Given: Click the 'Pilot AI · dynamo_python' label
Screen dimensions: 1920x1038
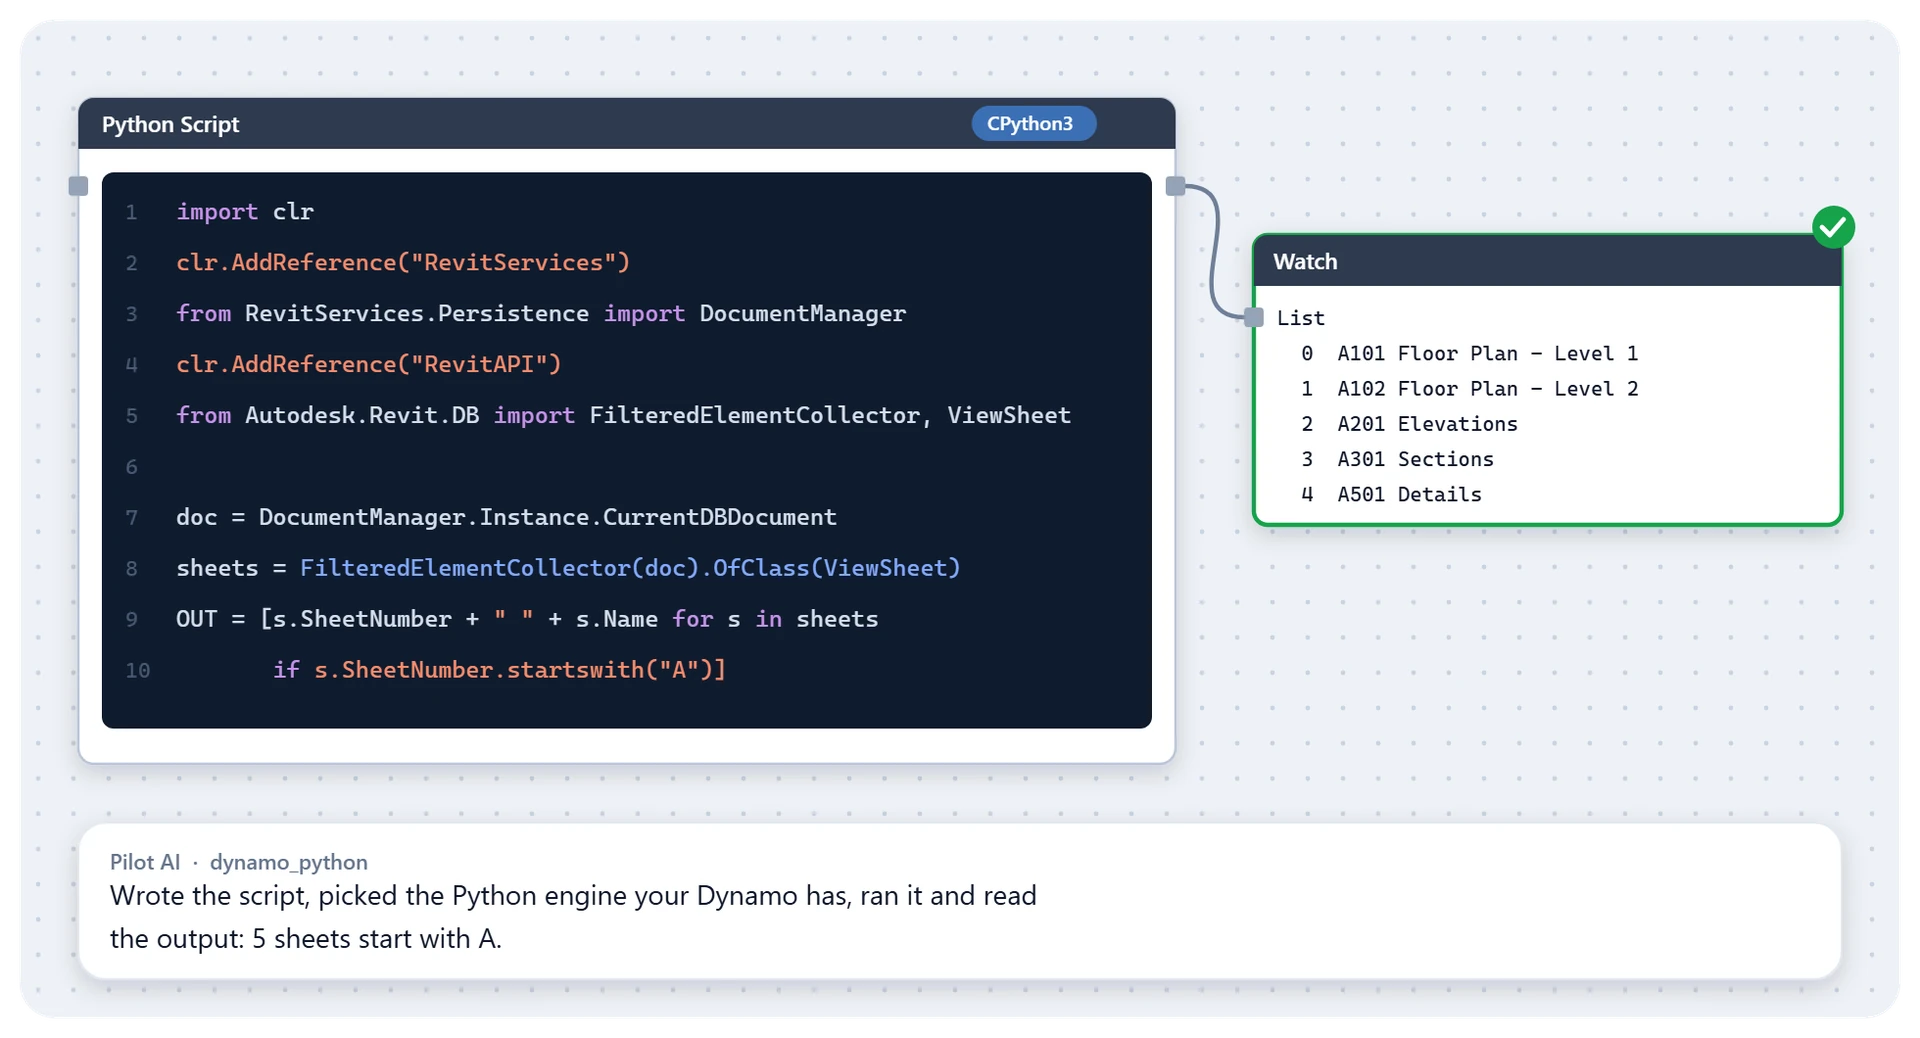Looking at the screenshot, I should (239, 862).
